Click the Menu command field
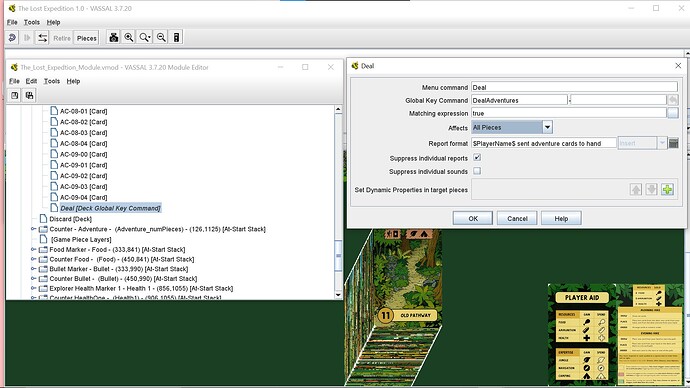The image size is (690, 388). click(574, 87)
